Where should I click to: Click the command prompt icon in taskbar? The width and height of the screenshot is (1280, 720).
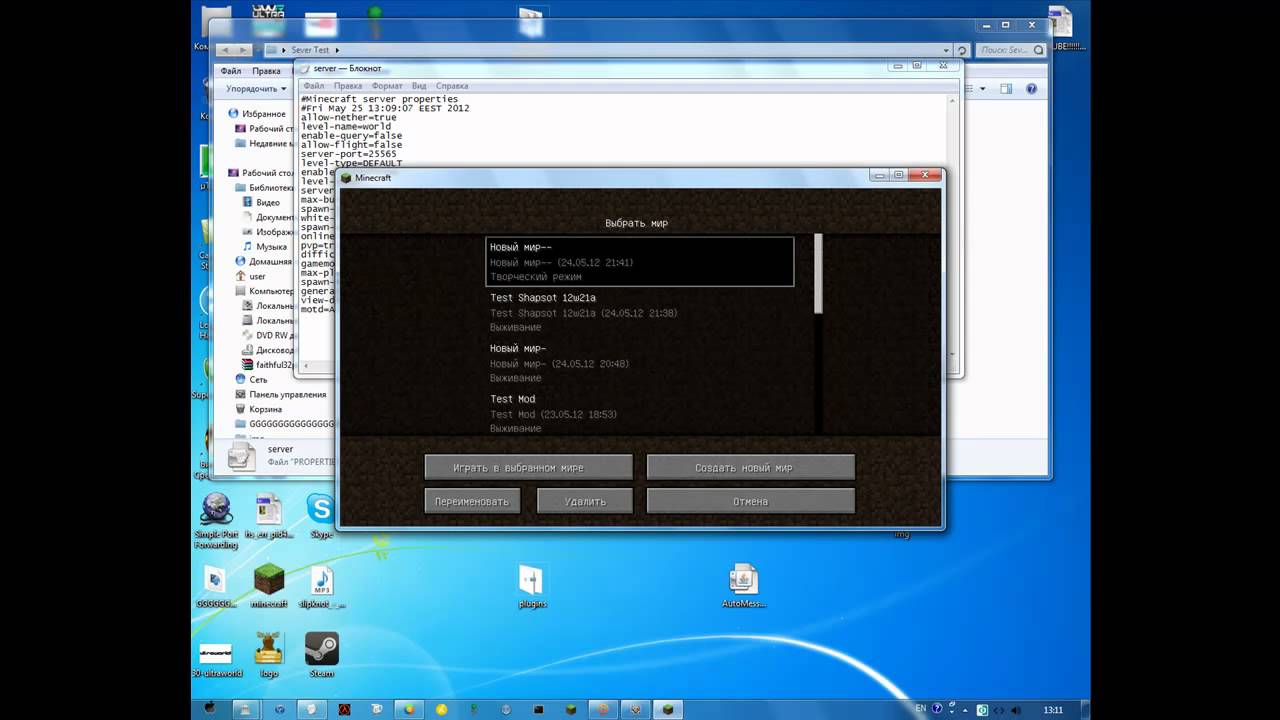538,708
